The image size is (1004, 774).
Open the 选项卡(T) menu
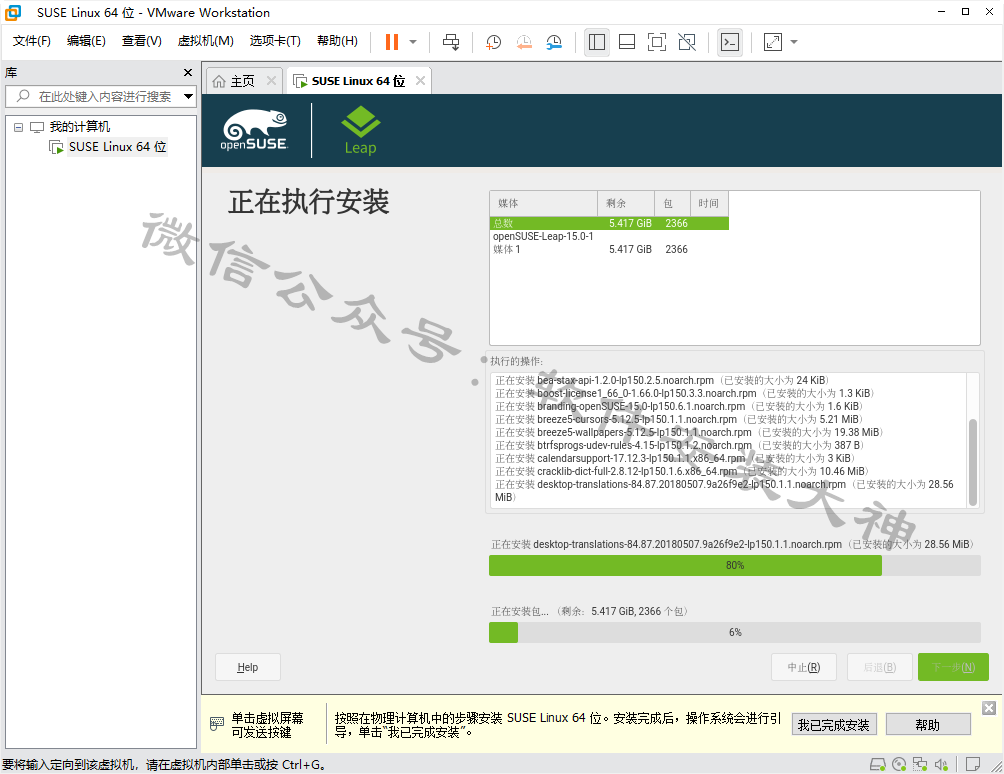275,41
